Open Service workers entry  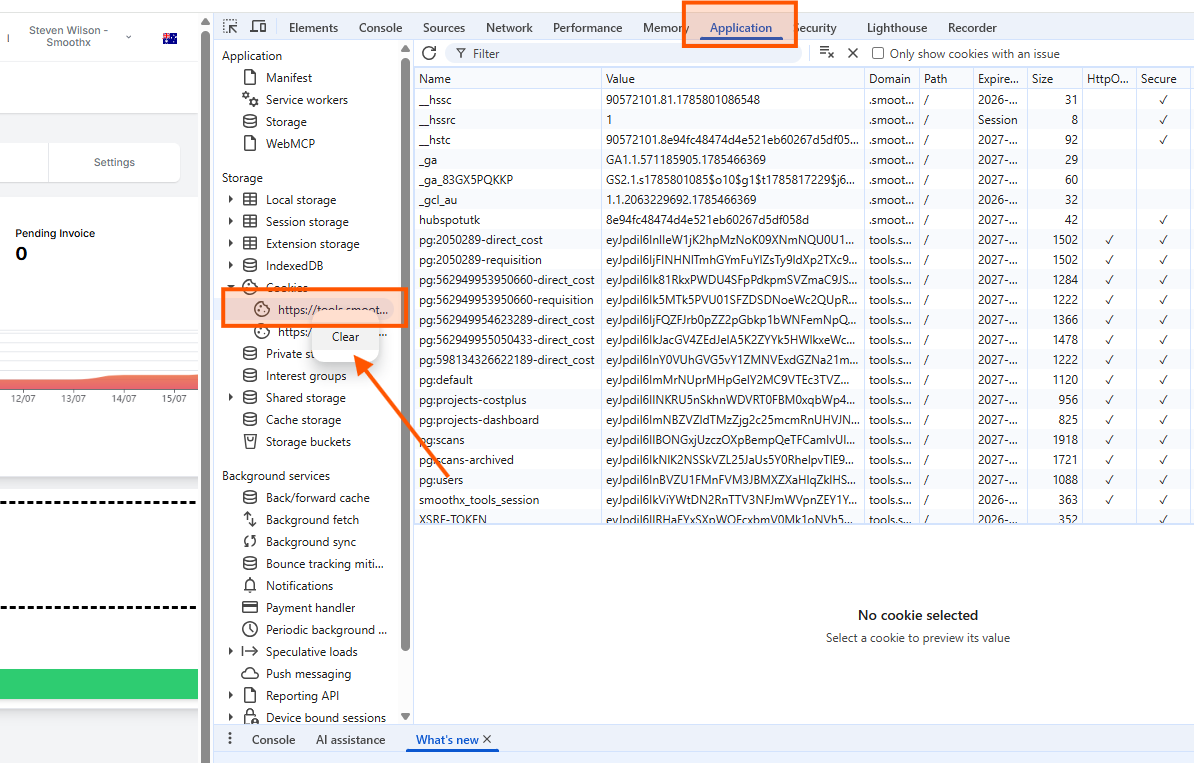(x=306, y=100)
